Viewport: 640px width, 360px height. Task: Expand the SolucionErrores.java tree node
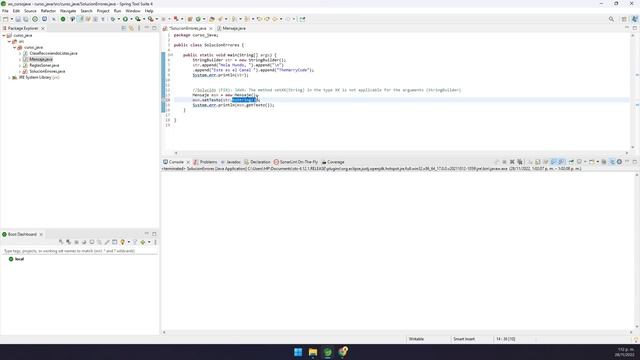click(x=20, y=71)
